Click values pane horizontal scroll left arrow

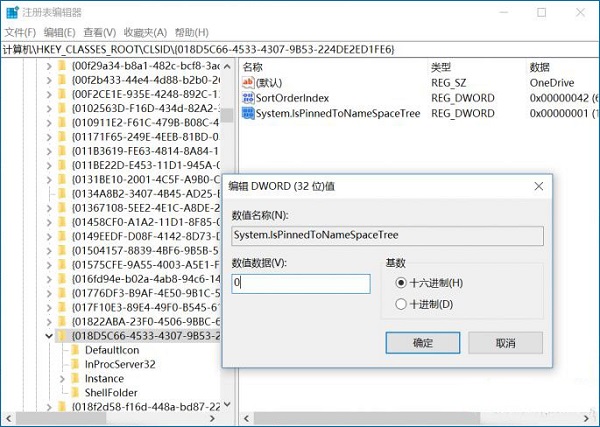246,418
